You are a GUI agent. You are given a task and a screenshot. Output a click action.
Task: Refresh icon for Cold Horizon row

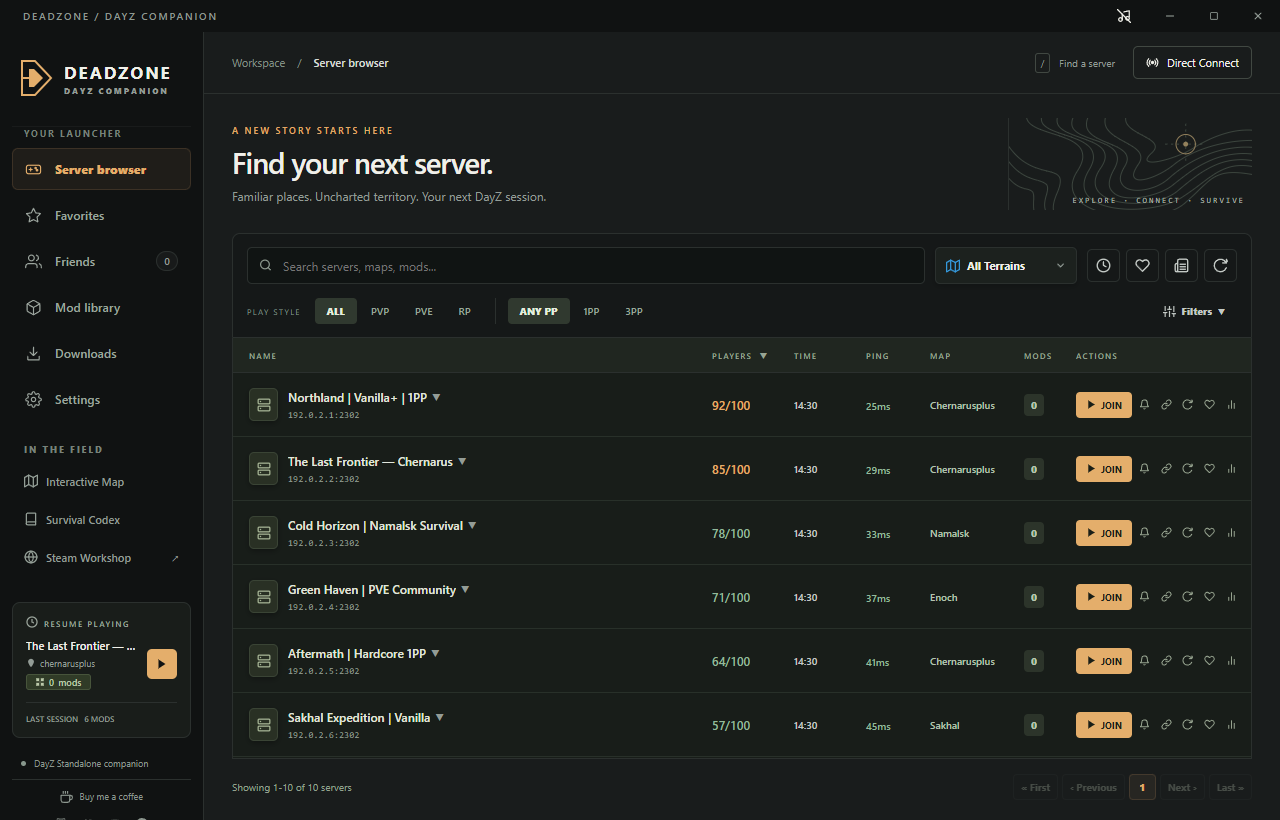pyautogui.click(x=1188, y=533)
